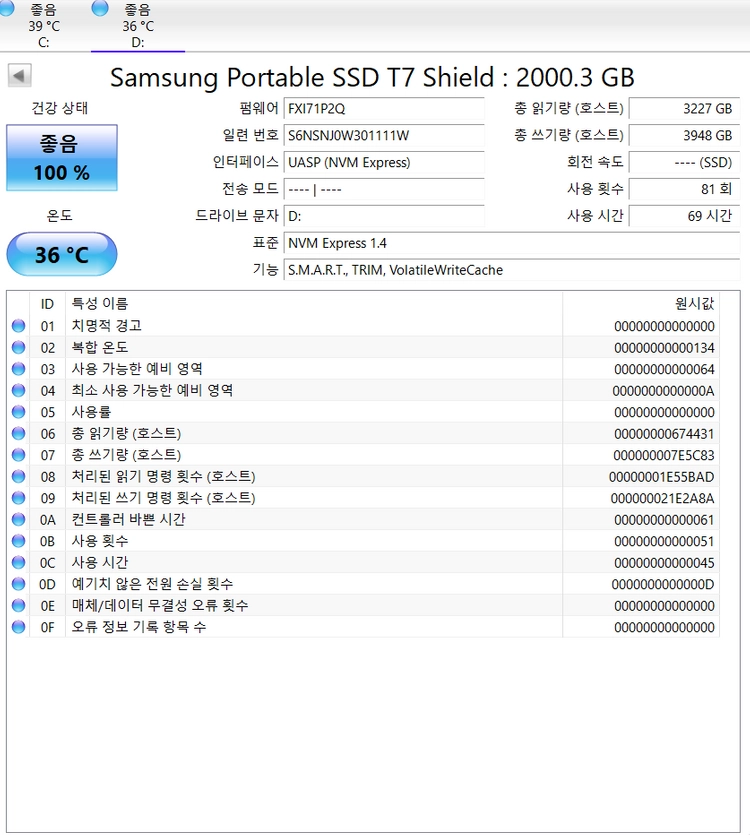Click the power on count value 81 회
The height and width of the screenshot is (835, 750).
click(684, 189)
